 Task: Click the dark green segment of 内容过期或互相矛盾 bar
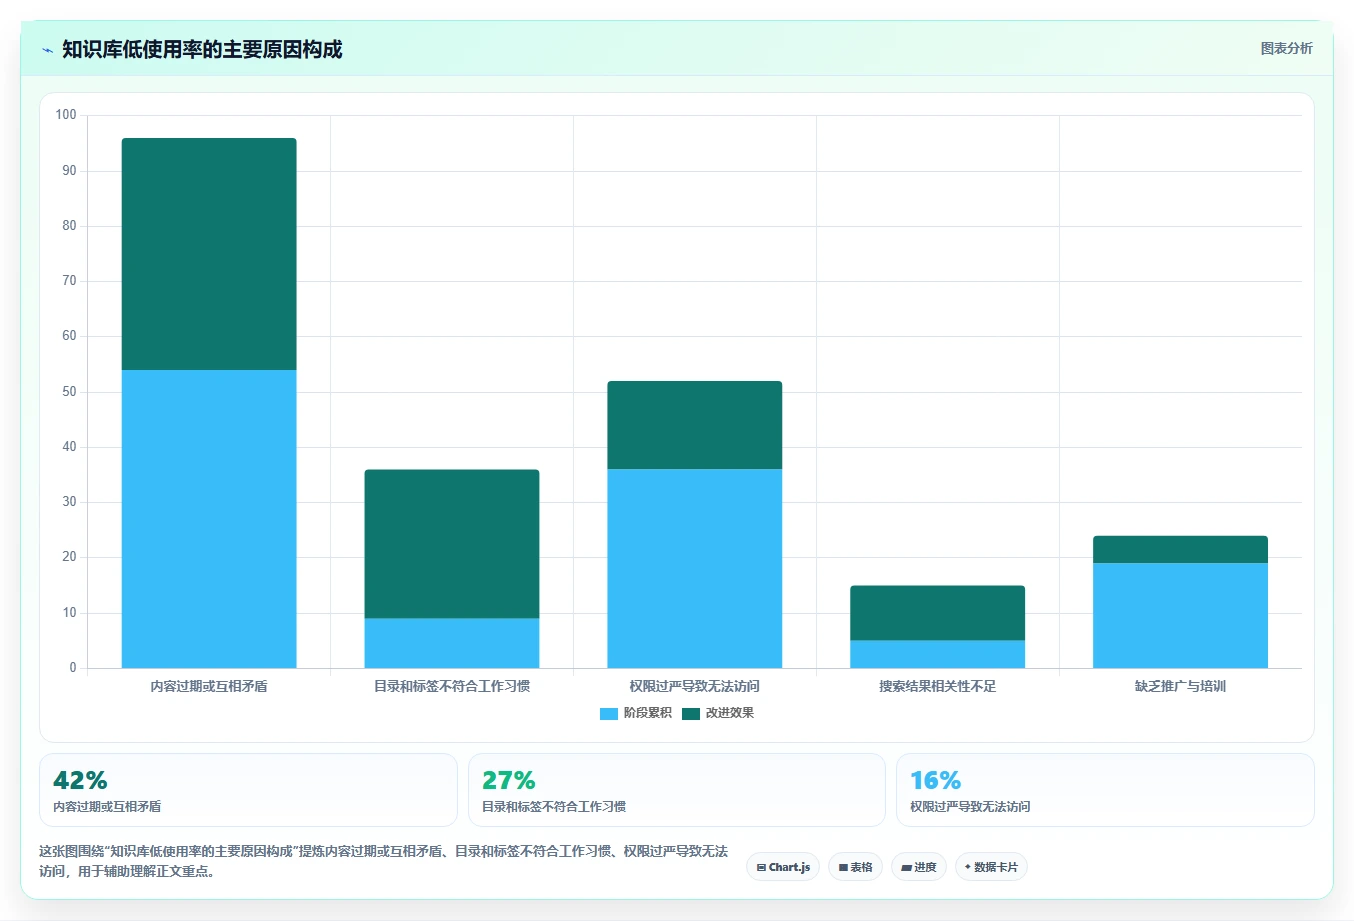[209, 254]
